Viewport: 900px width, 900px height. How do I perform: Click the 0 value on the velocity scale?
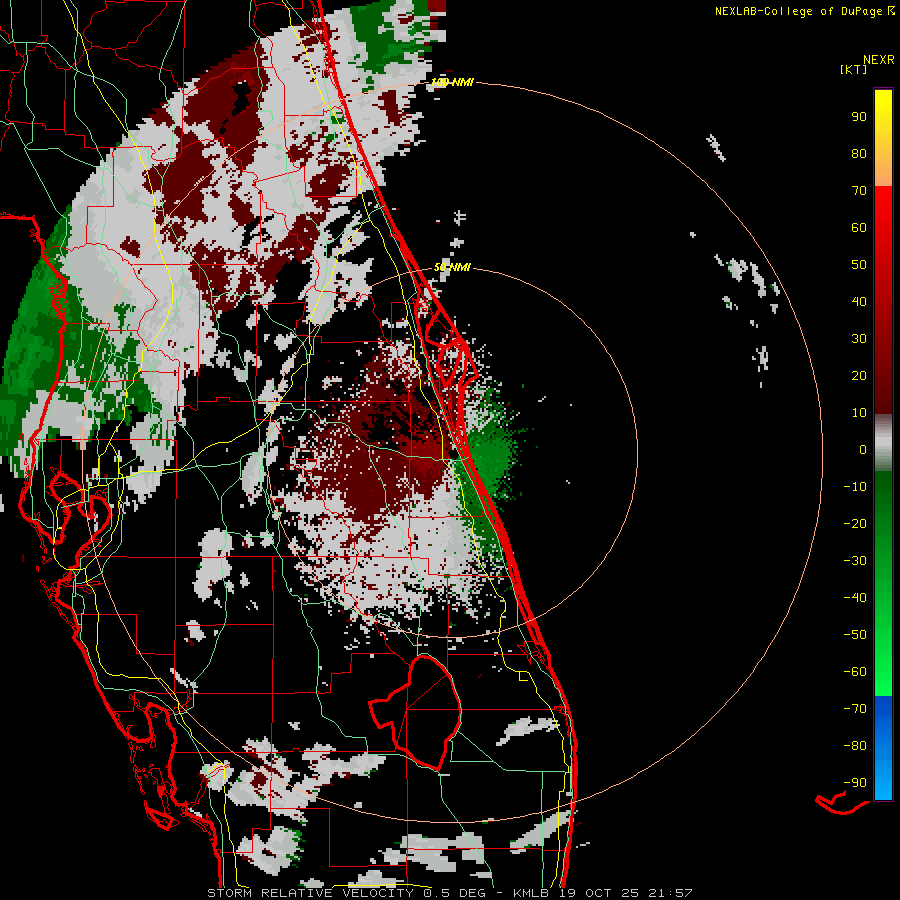(x=863, y=450)
